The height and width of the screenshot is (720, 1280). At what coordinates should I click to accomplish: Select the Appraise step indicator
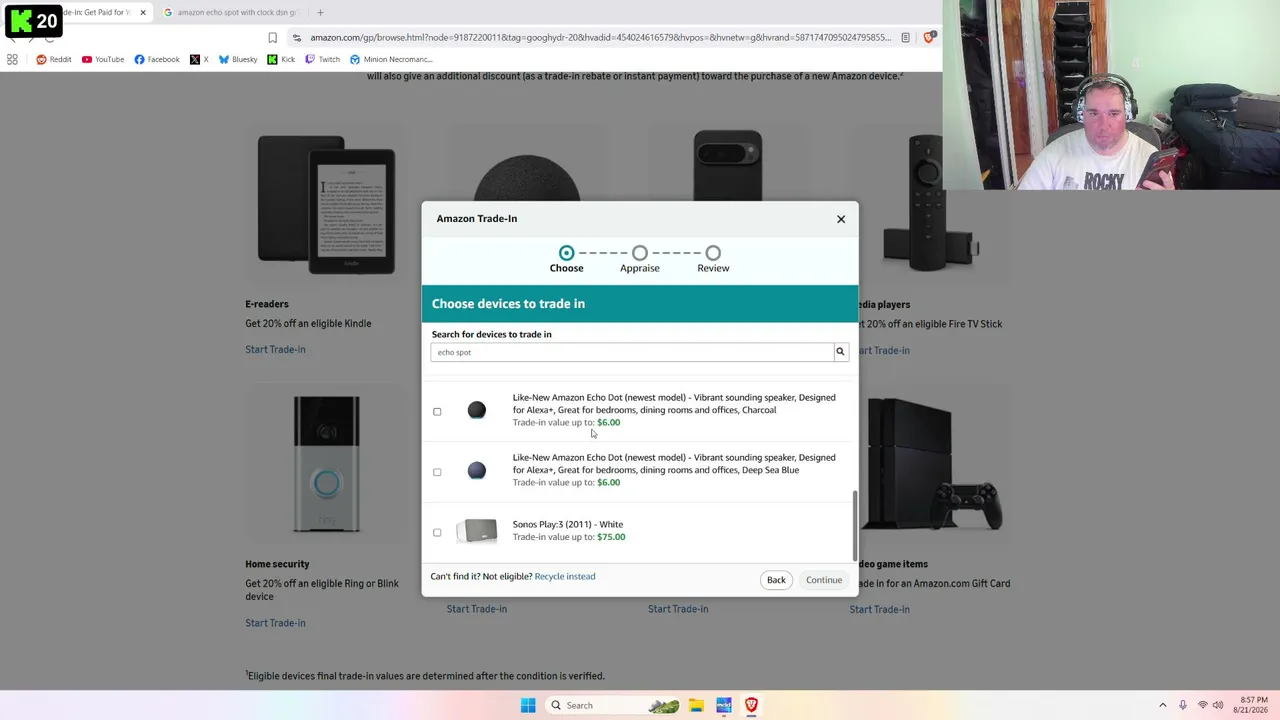pyautogui.click(x=640, y=259)
